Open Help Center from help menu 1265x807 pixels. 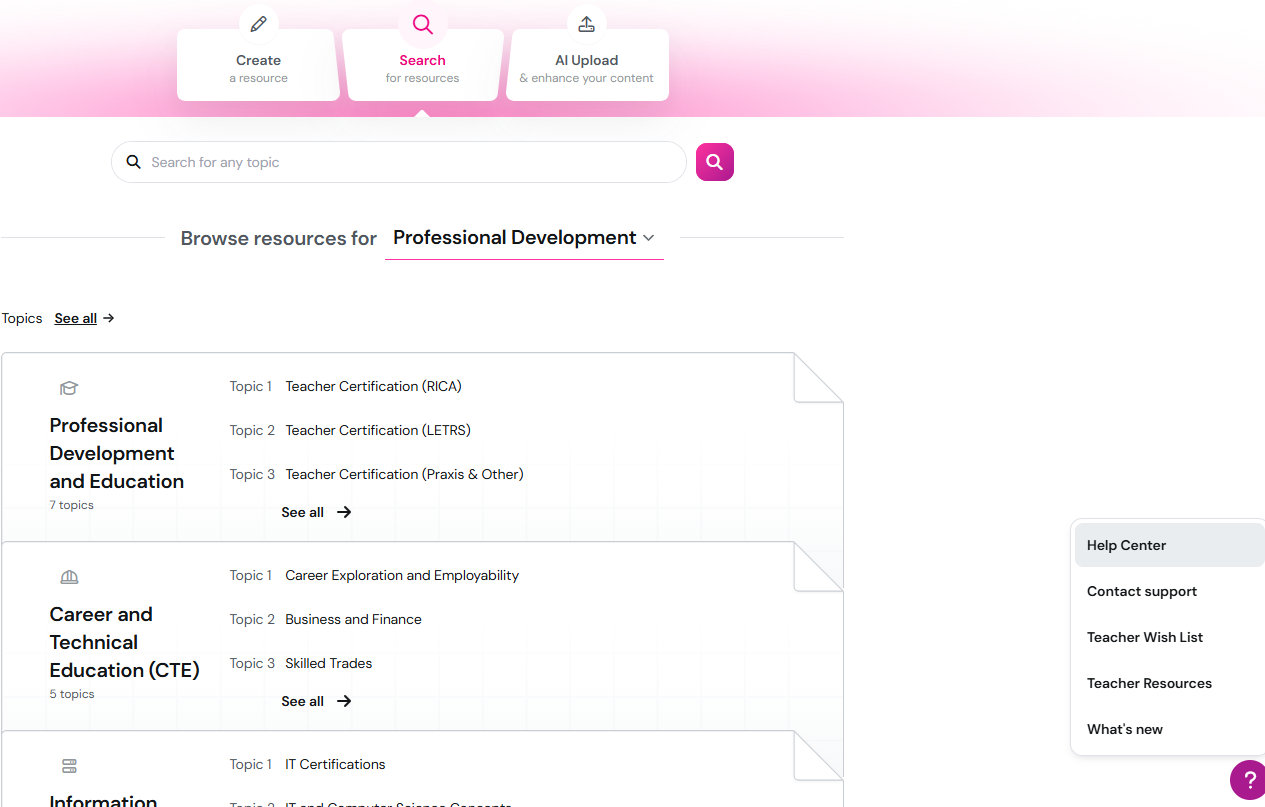click(x=1169, y=545)
